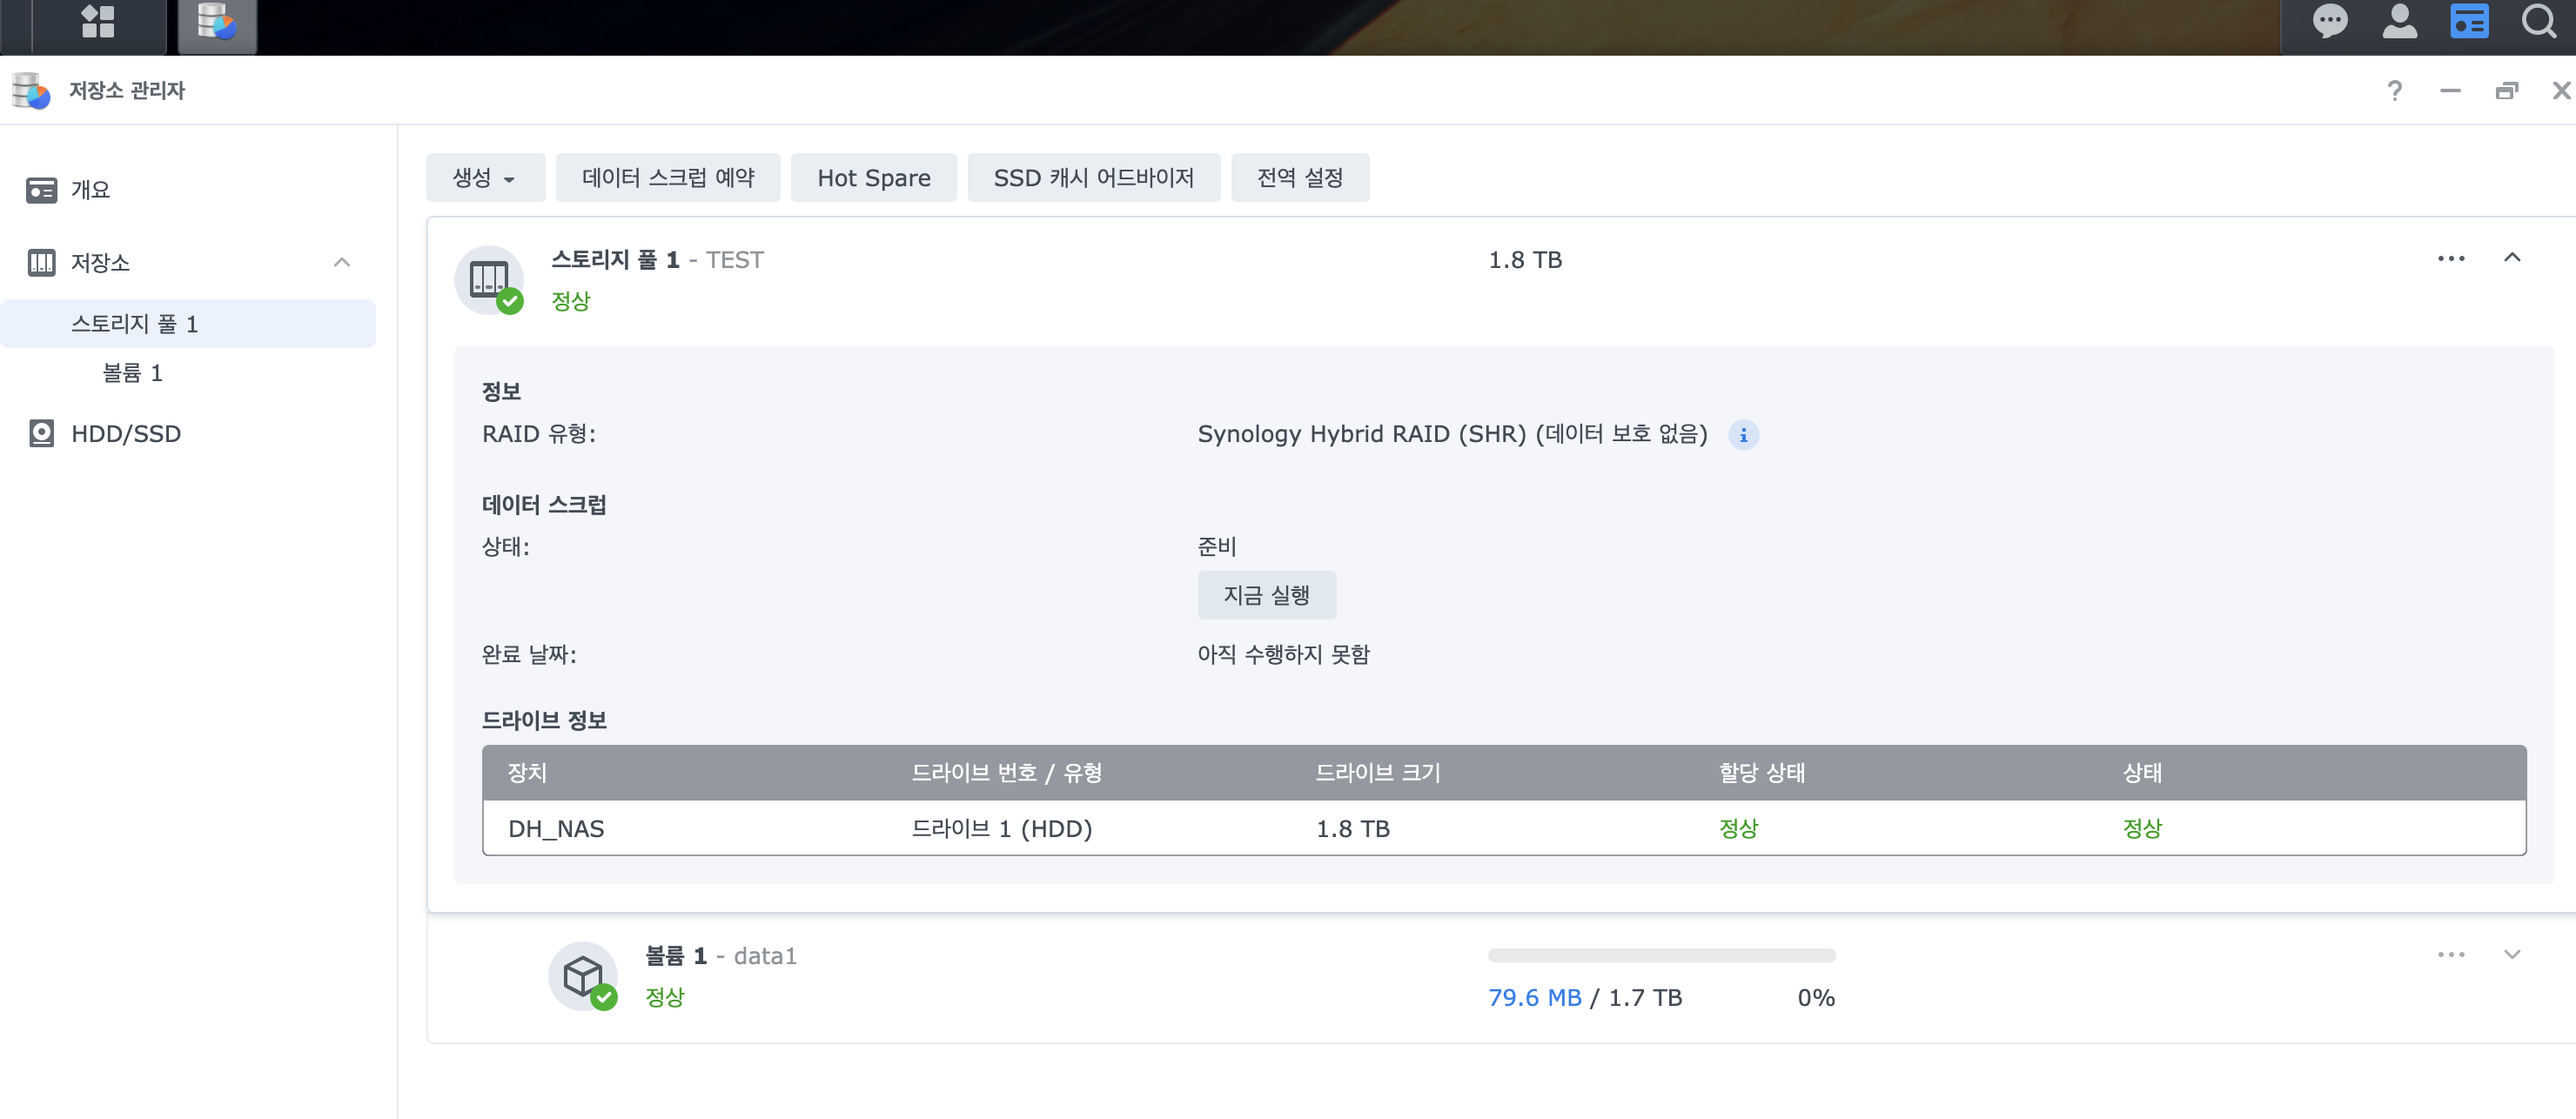The height and width of the screenshot is (1119, 2576).
Task: Select 스토리지 풀 1 in the sidebar
Action: point(188,324)
